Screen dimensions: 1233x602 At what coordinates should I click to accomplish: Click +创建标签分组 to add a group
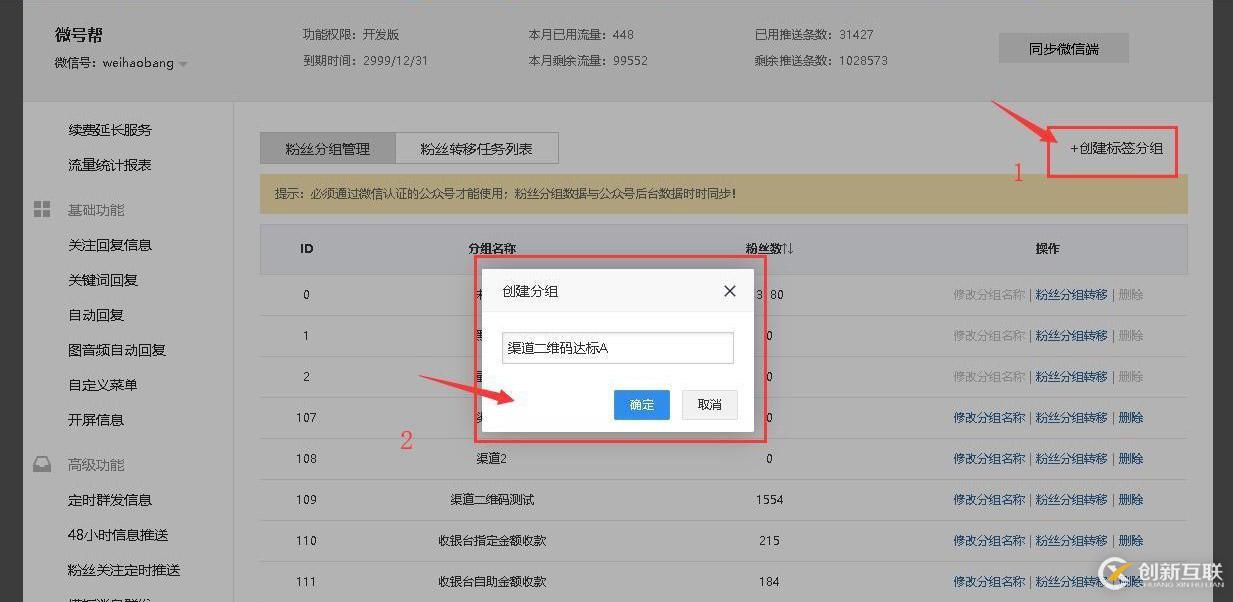pos(1116,148)
